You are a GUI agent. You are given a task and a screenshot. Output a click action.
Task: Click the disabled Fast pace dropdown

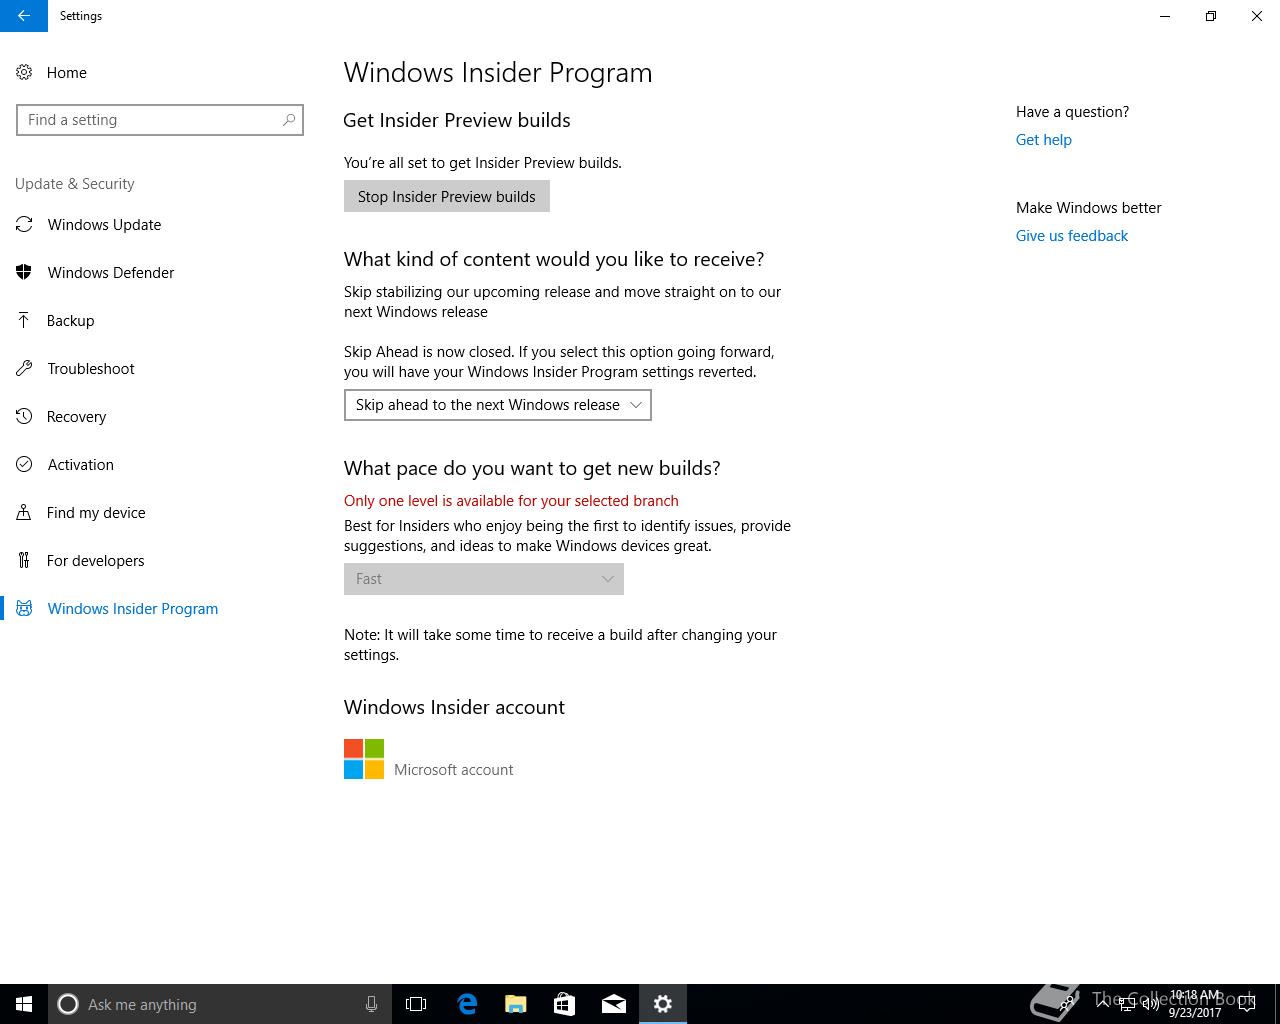coord(484,579)
